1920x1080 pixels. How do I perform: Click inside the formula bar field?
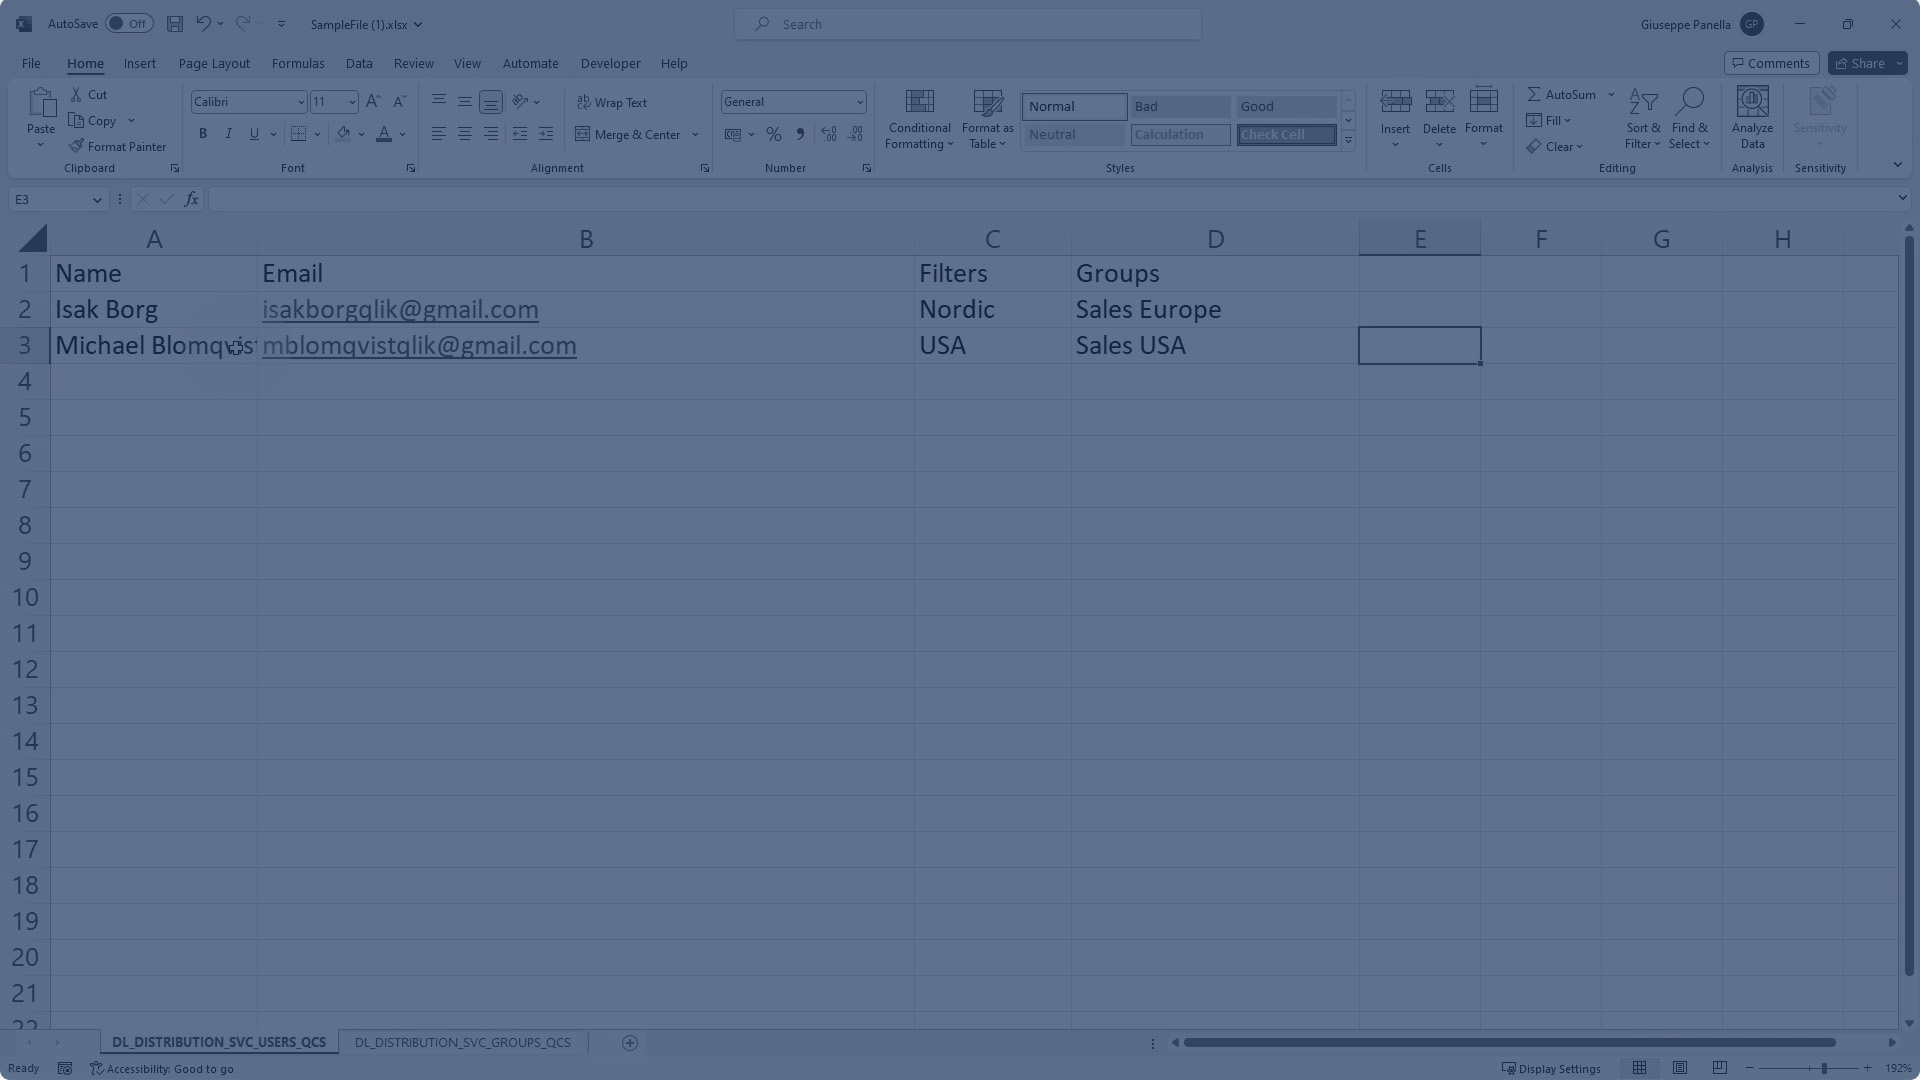(x=1050, y=199)
